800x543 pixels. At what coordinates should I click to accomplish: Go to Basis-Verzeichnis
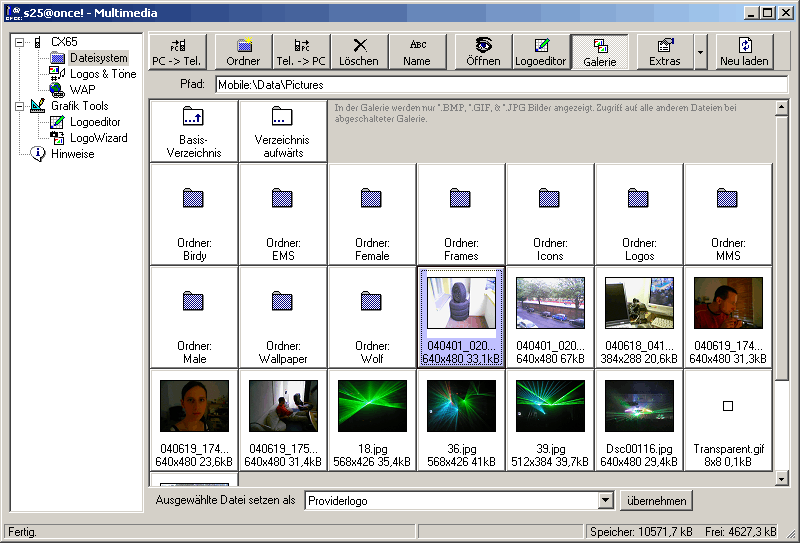tap(194, 131)
